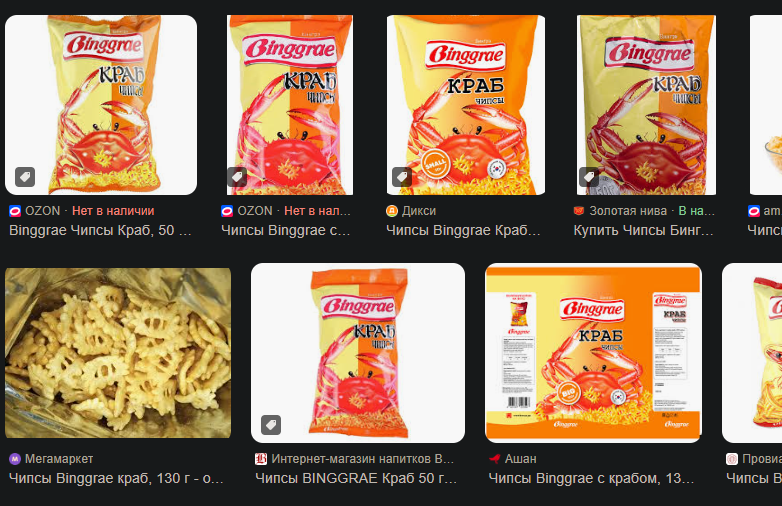Image resolution: width=782 pixels, height=506 pixels.
Task: Click the price tag icon on first OZON image
Action: (x=25, y=177)
